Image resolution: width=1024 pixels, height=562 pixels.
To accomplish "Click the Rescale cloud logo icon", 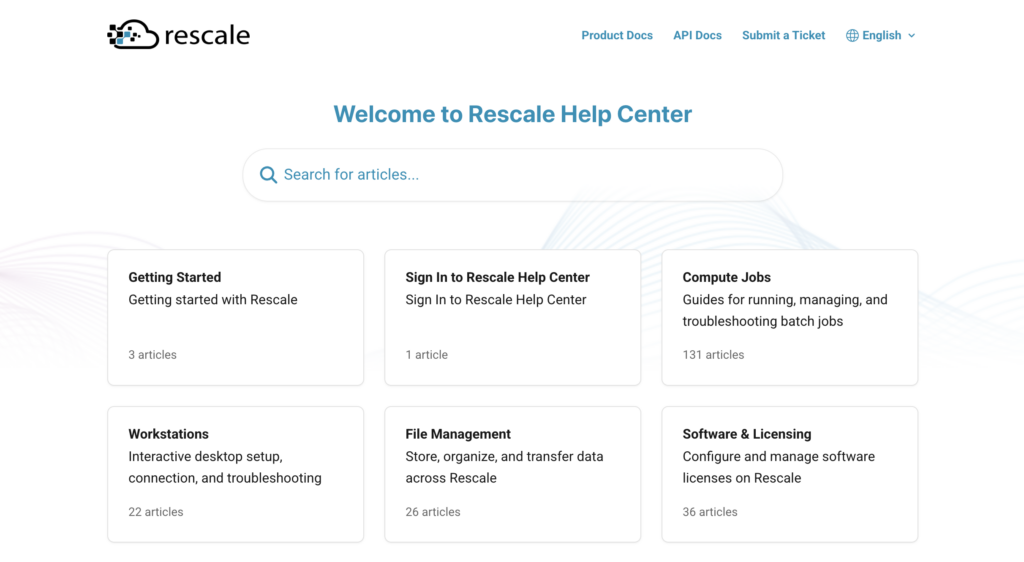I will click(x=133, y=35).
